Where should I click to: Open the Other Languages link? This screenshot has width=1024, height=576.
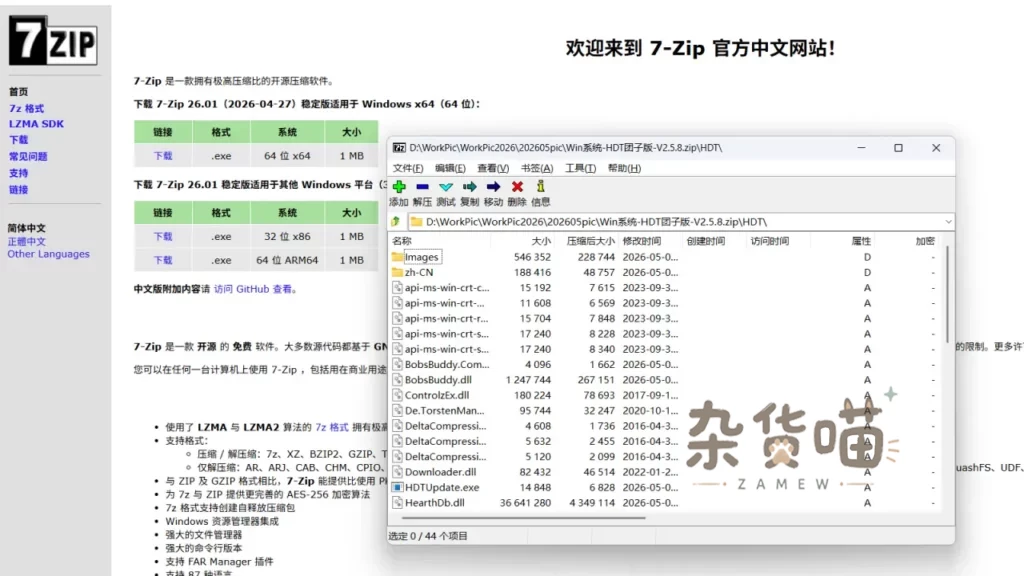pos(48,254)
